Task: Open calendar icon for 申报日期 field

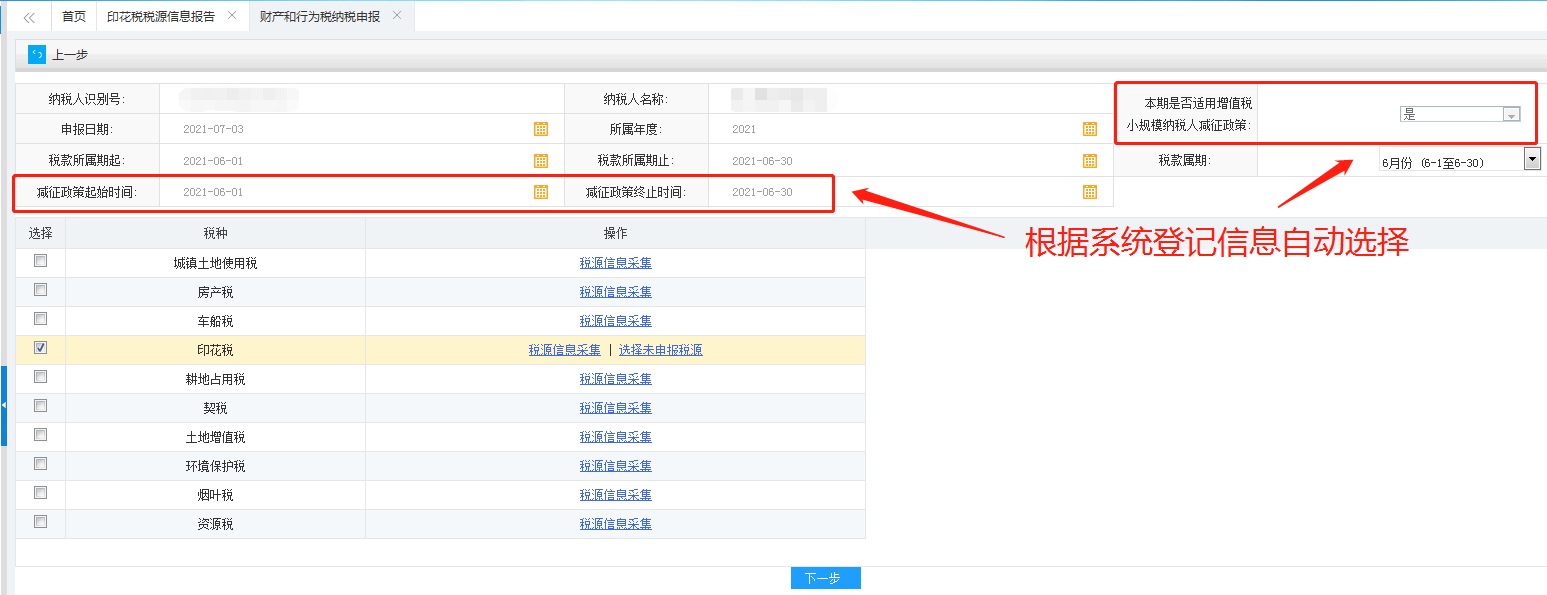Action: [540, 129]
